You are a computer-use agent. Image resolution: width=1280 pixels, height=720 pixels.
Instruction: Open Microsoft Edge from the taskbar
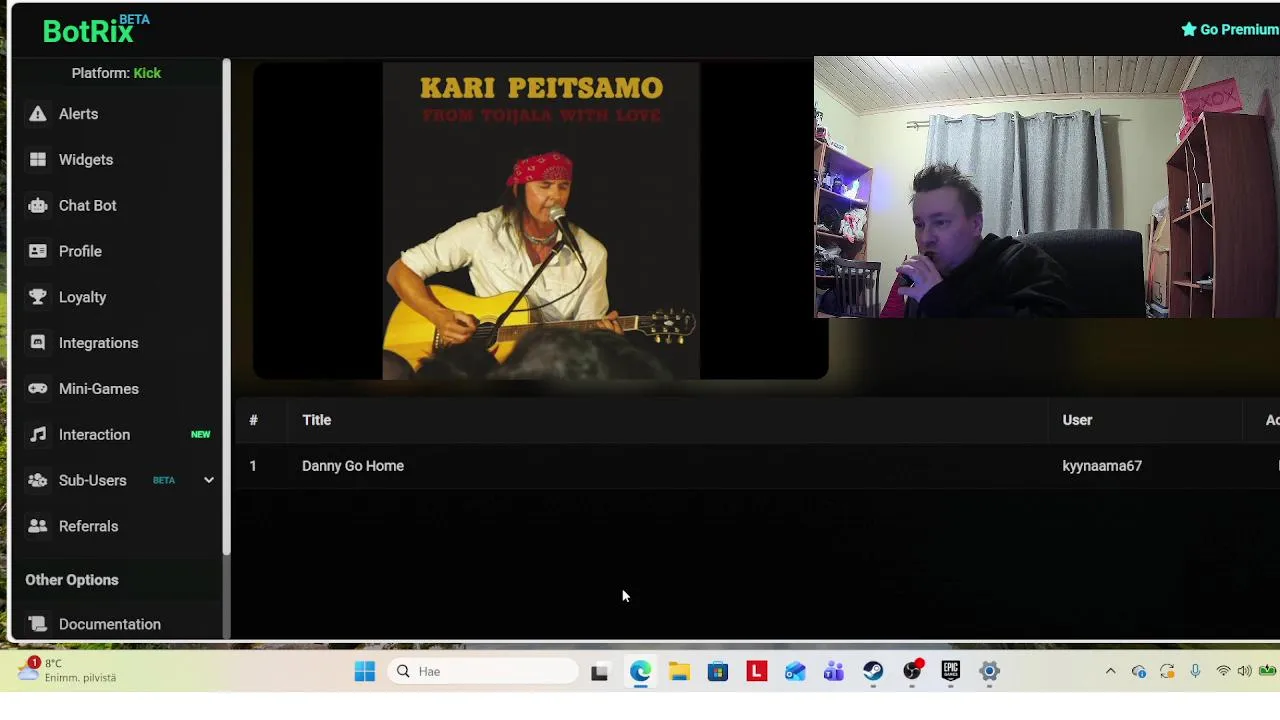tap(640, 672)
